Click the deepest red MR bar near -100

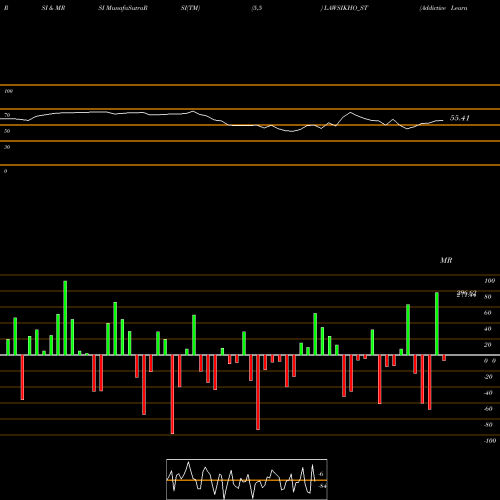pyautogui.click(x=172, y=394)
